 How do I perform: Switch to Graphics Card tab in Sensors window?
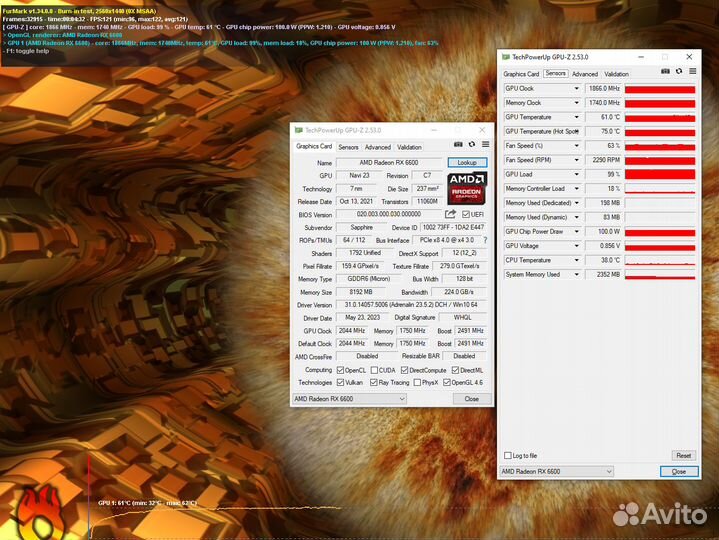tap(521, 74)
